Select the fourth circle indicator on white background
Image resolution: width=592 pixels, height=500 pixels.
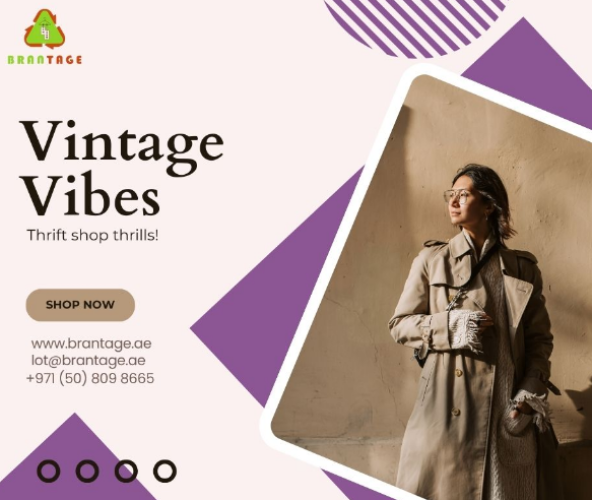coord(165,471)
